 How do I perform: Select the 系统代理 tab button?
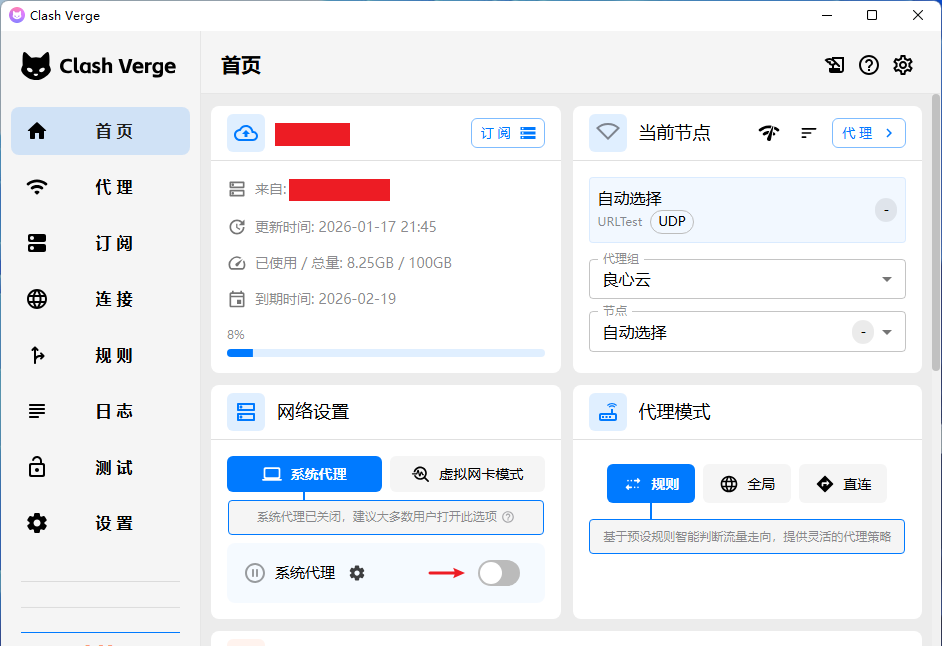pyautogui.click(x=304, y=474)
